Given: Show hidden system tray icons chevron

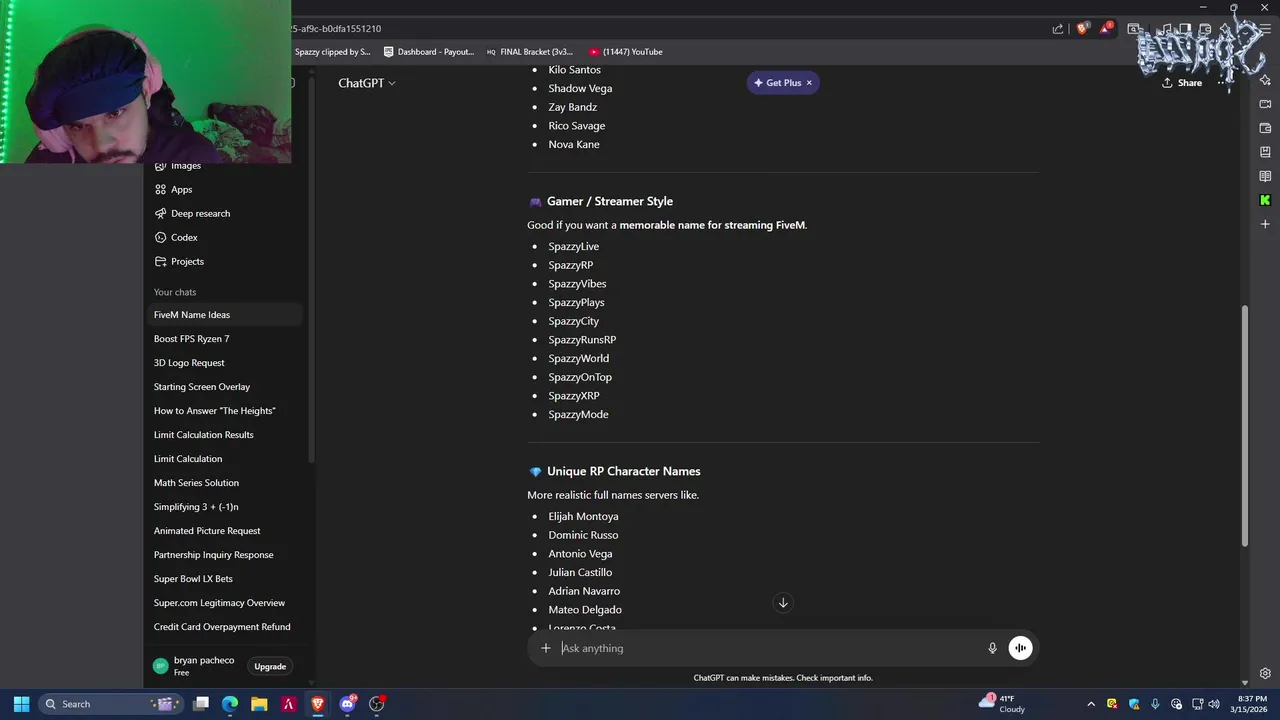Looking at the screenshot, I should [1091, 704].
